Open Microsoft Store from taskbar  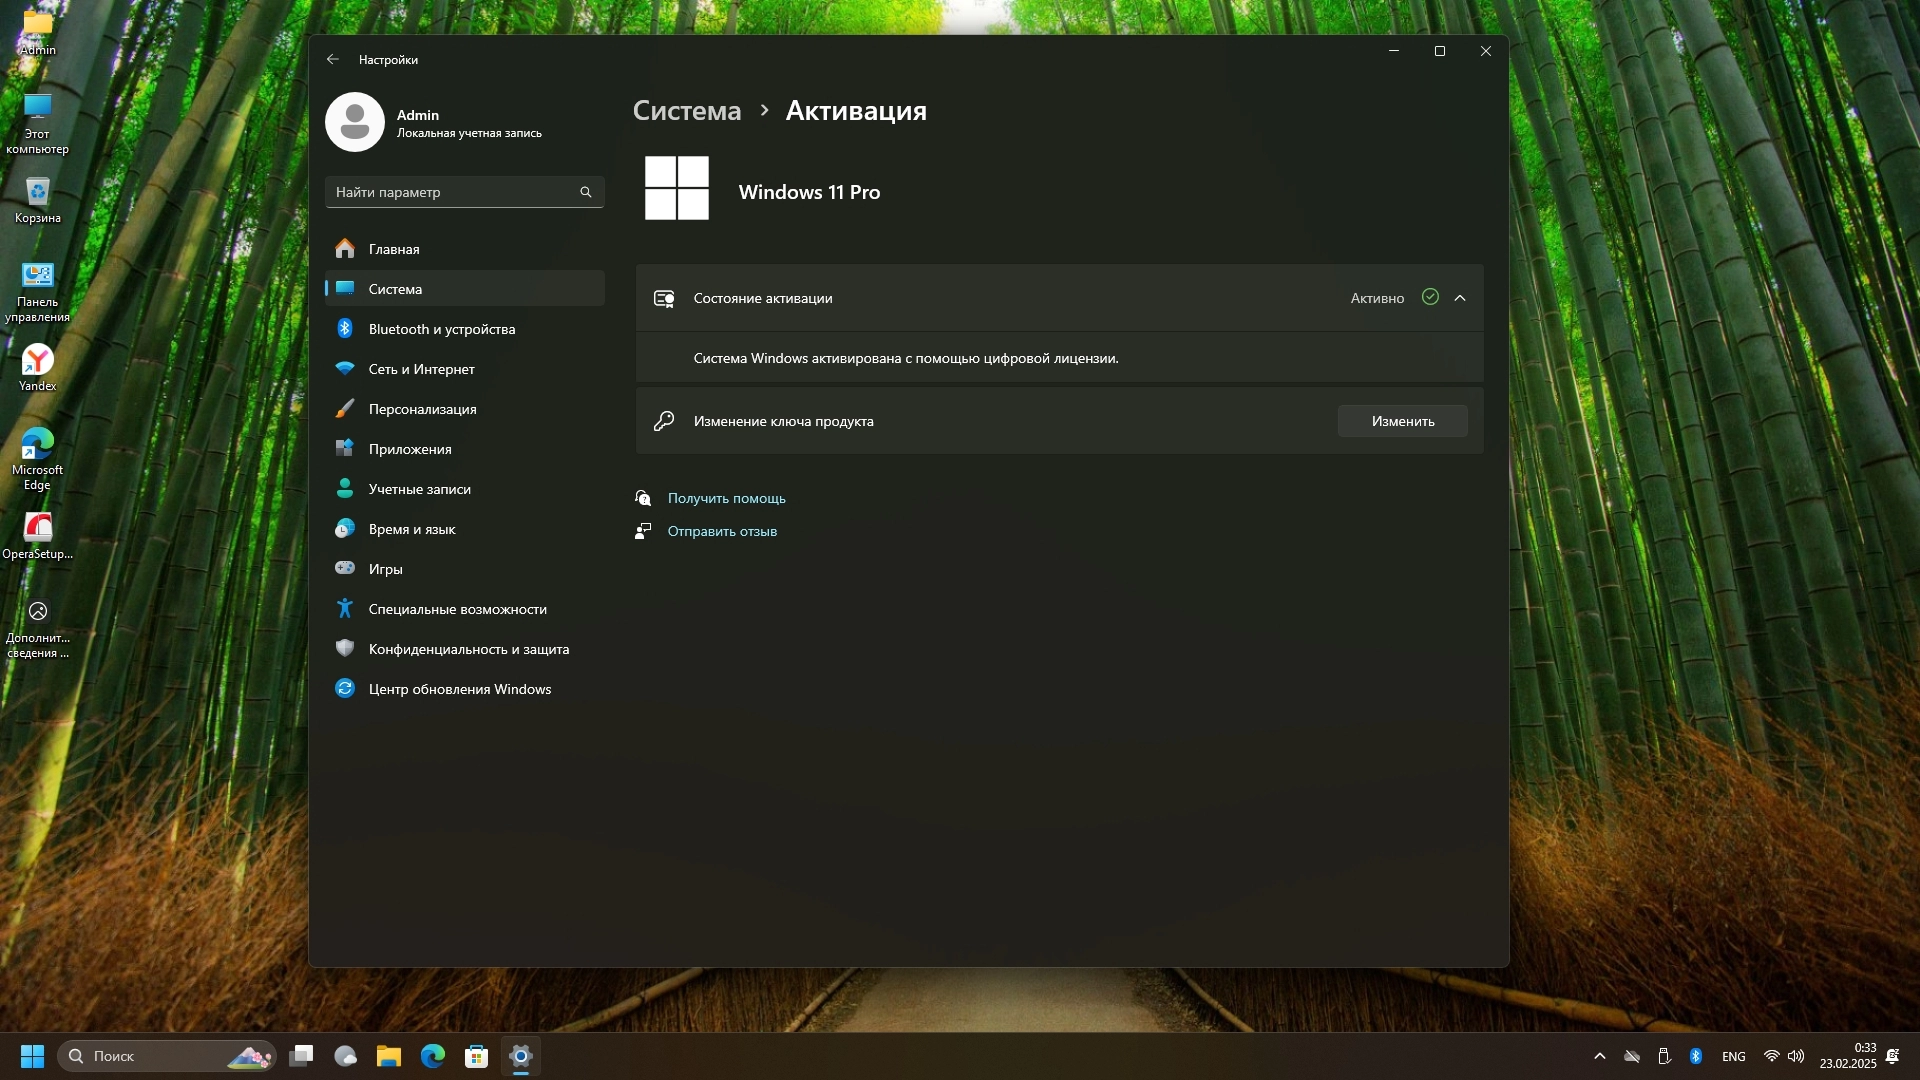477,1056
